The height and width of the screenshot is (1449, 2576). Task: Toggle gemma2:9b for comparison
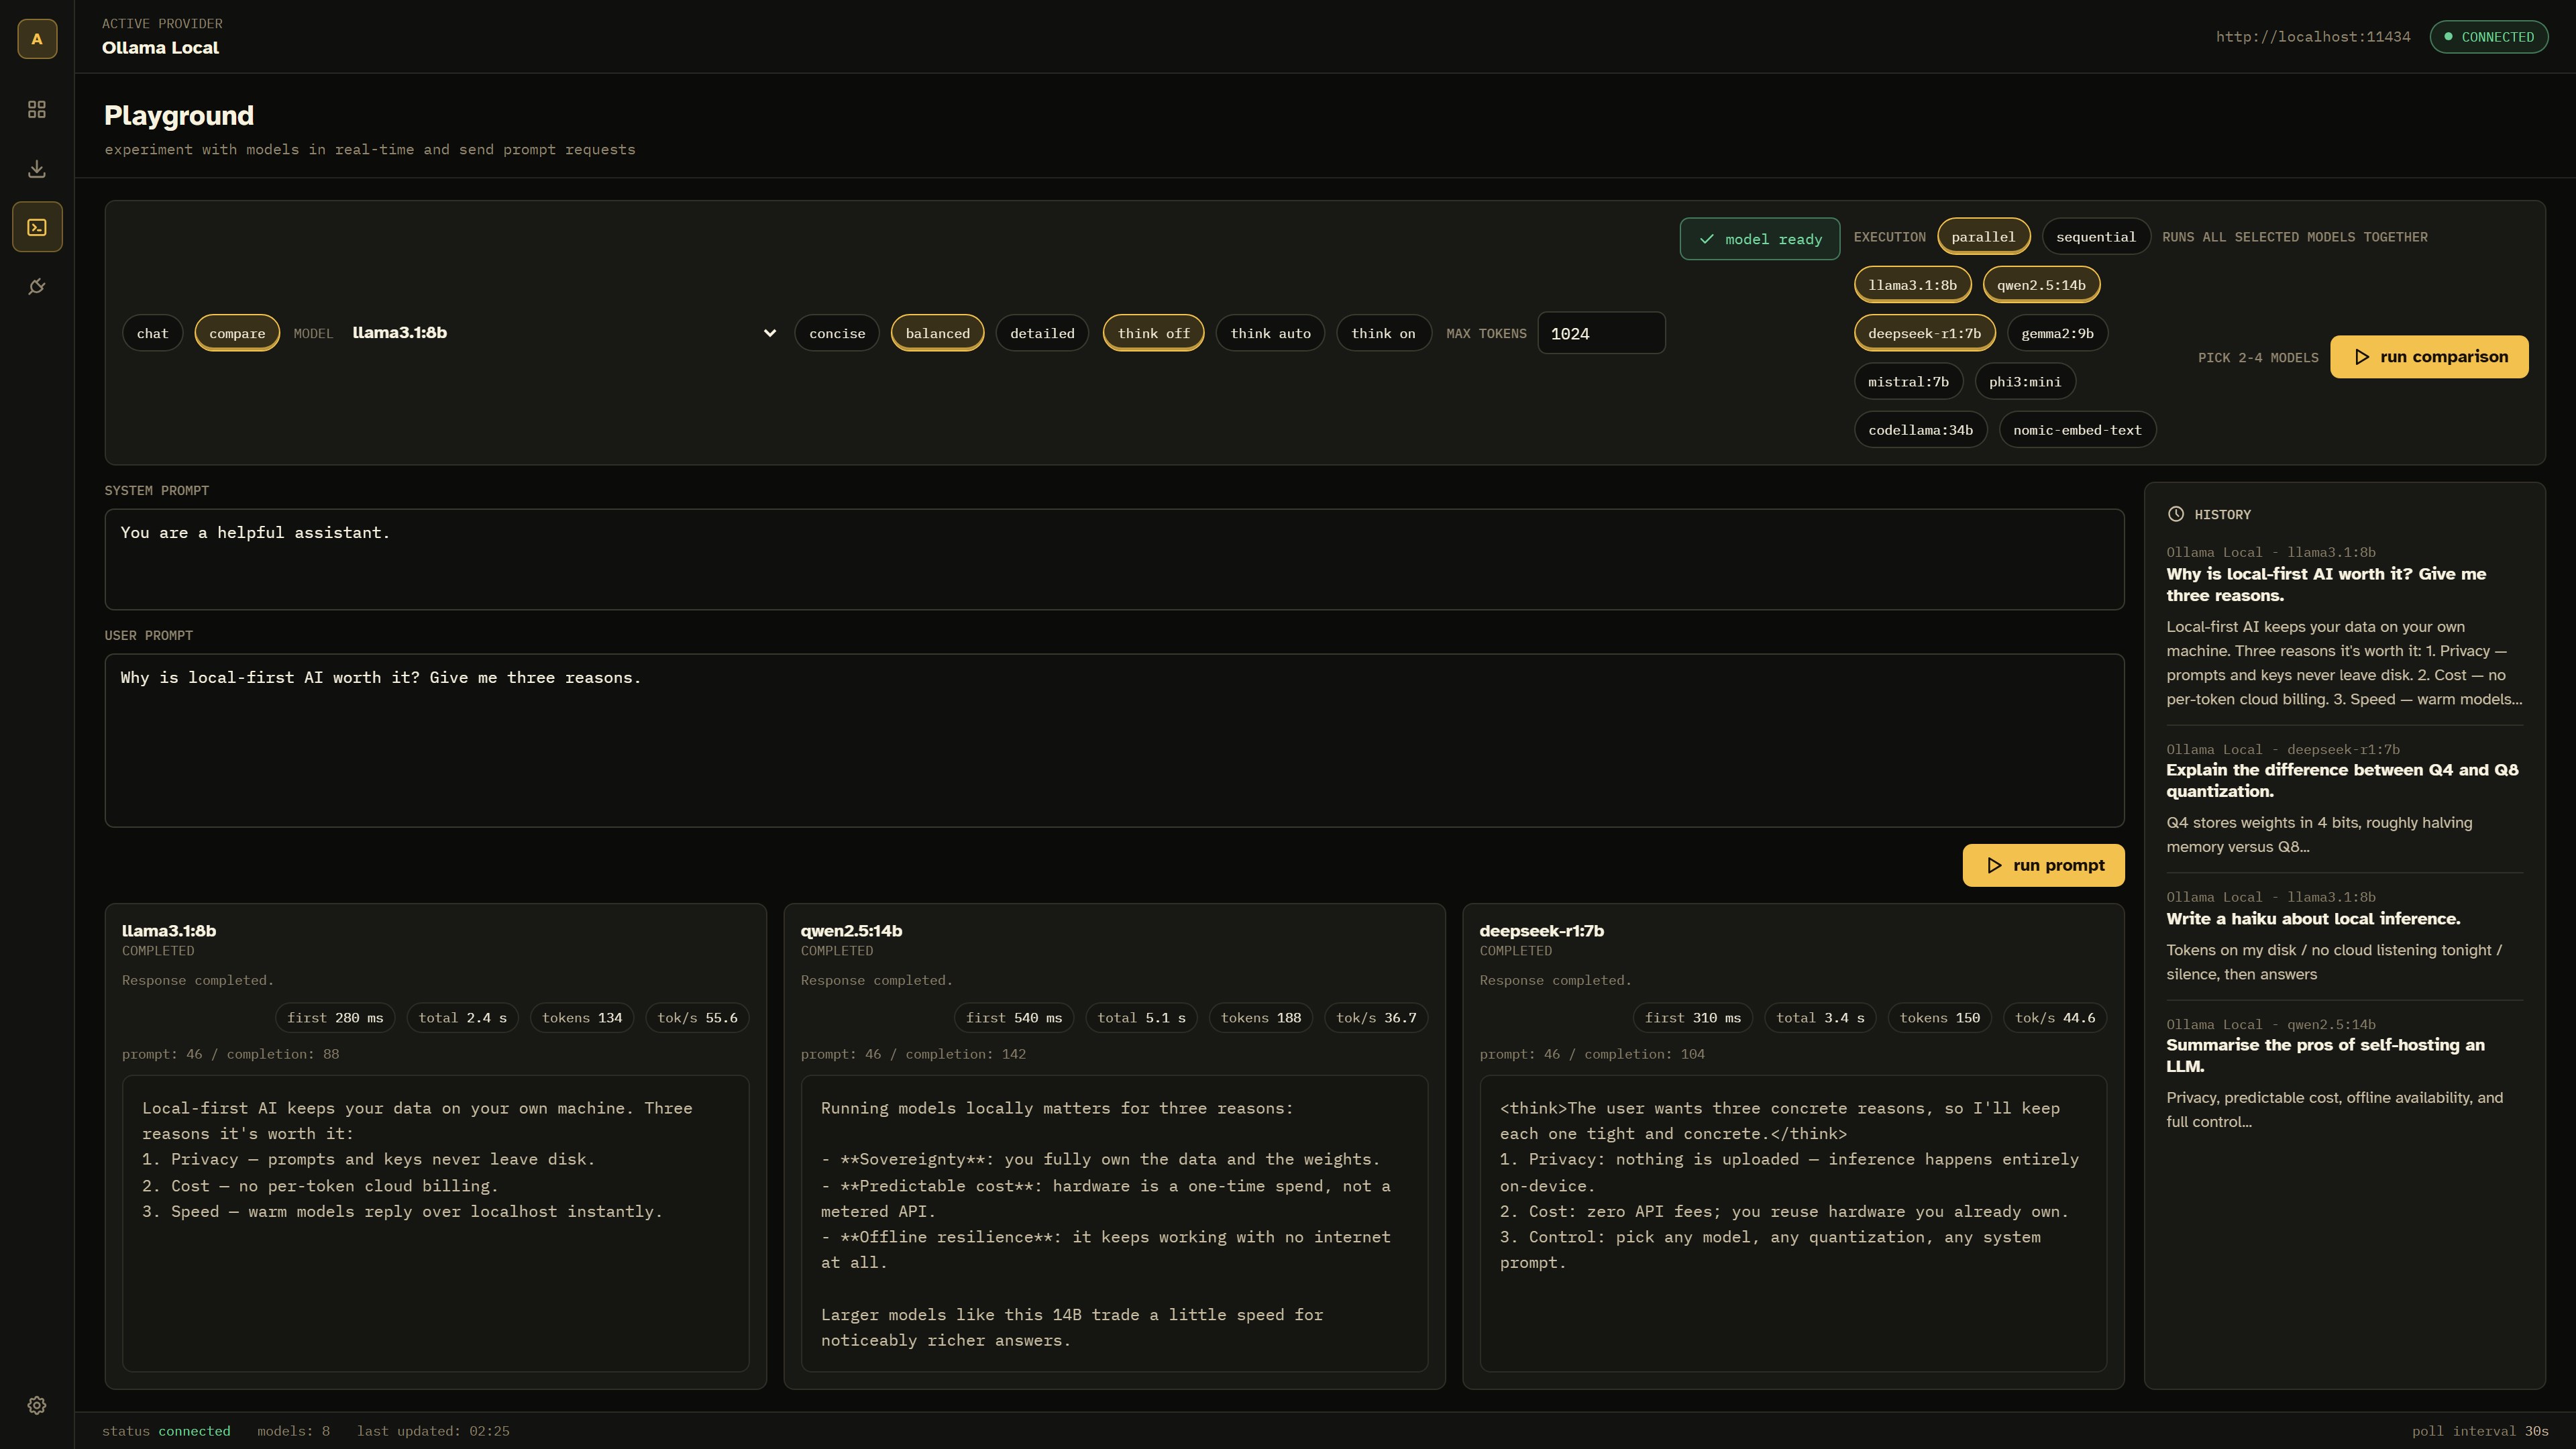(2057, 333)
